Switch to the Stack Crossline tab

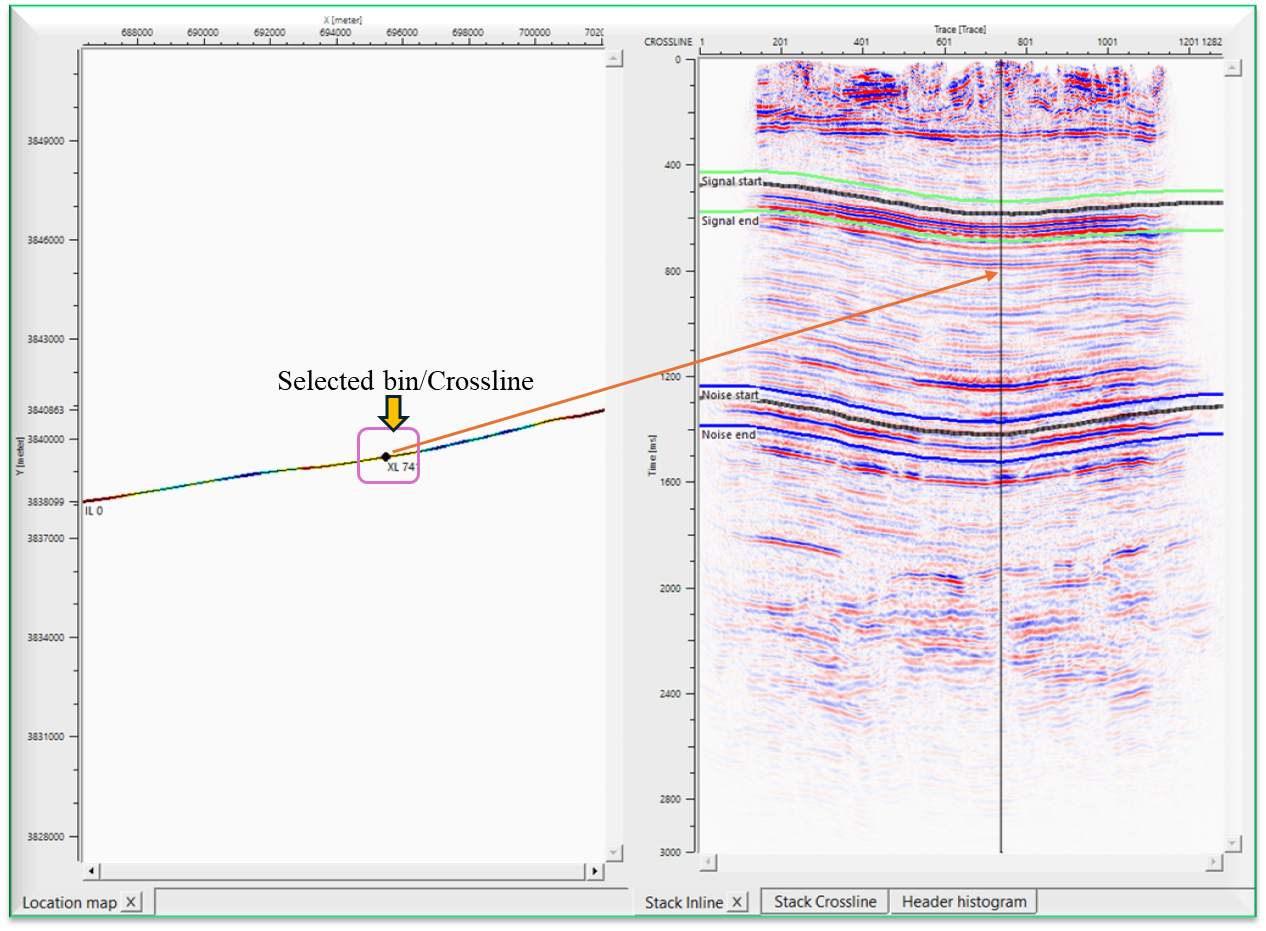point(825,901)
